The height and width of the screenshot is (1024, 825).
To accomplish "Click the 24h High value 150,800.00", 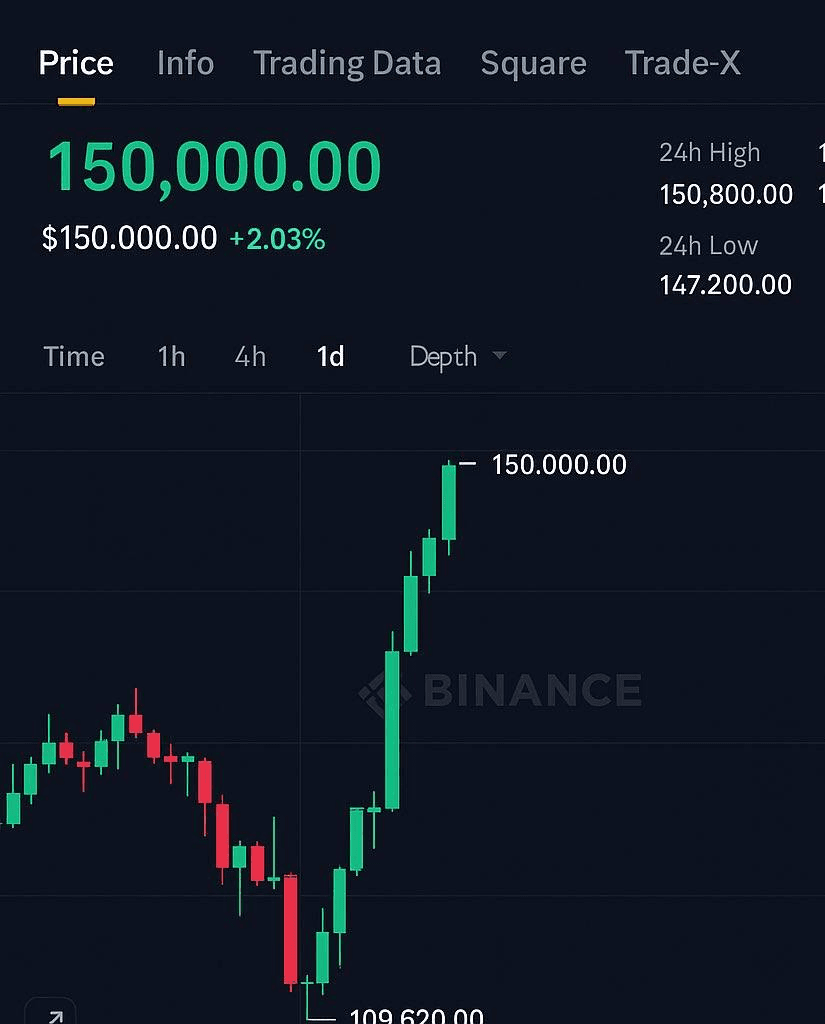I will (726, 194).
